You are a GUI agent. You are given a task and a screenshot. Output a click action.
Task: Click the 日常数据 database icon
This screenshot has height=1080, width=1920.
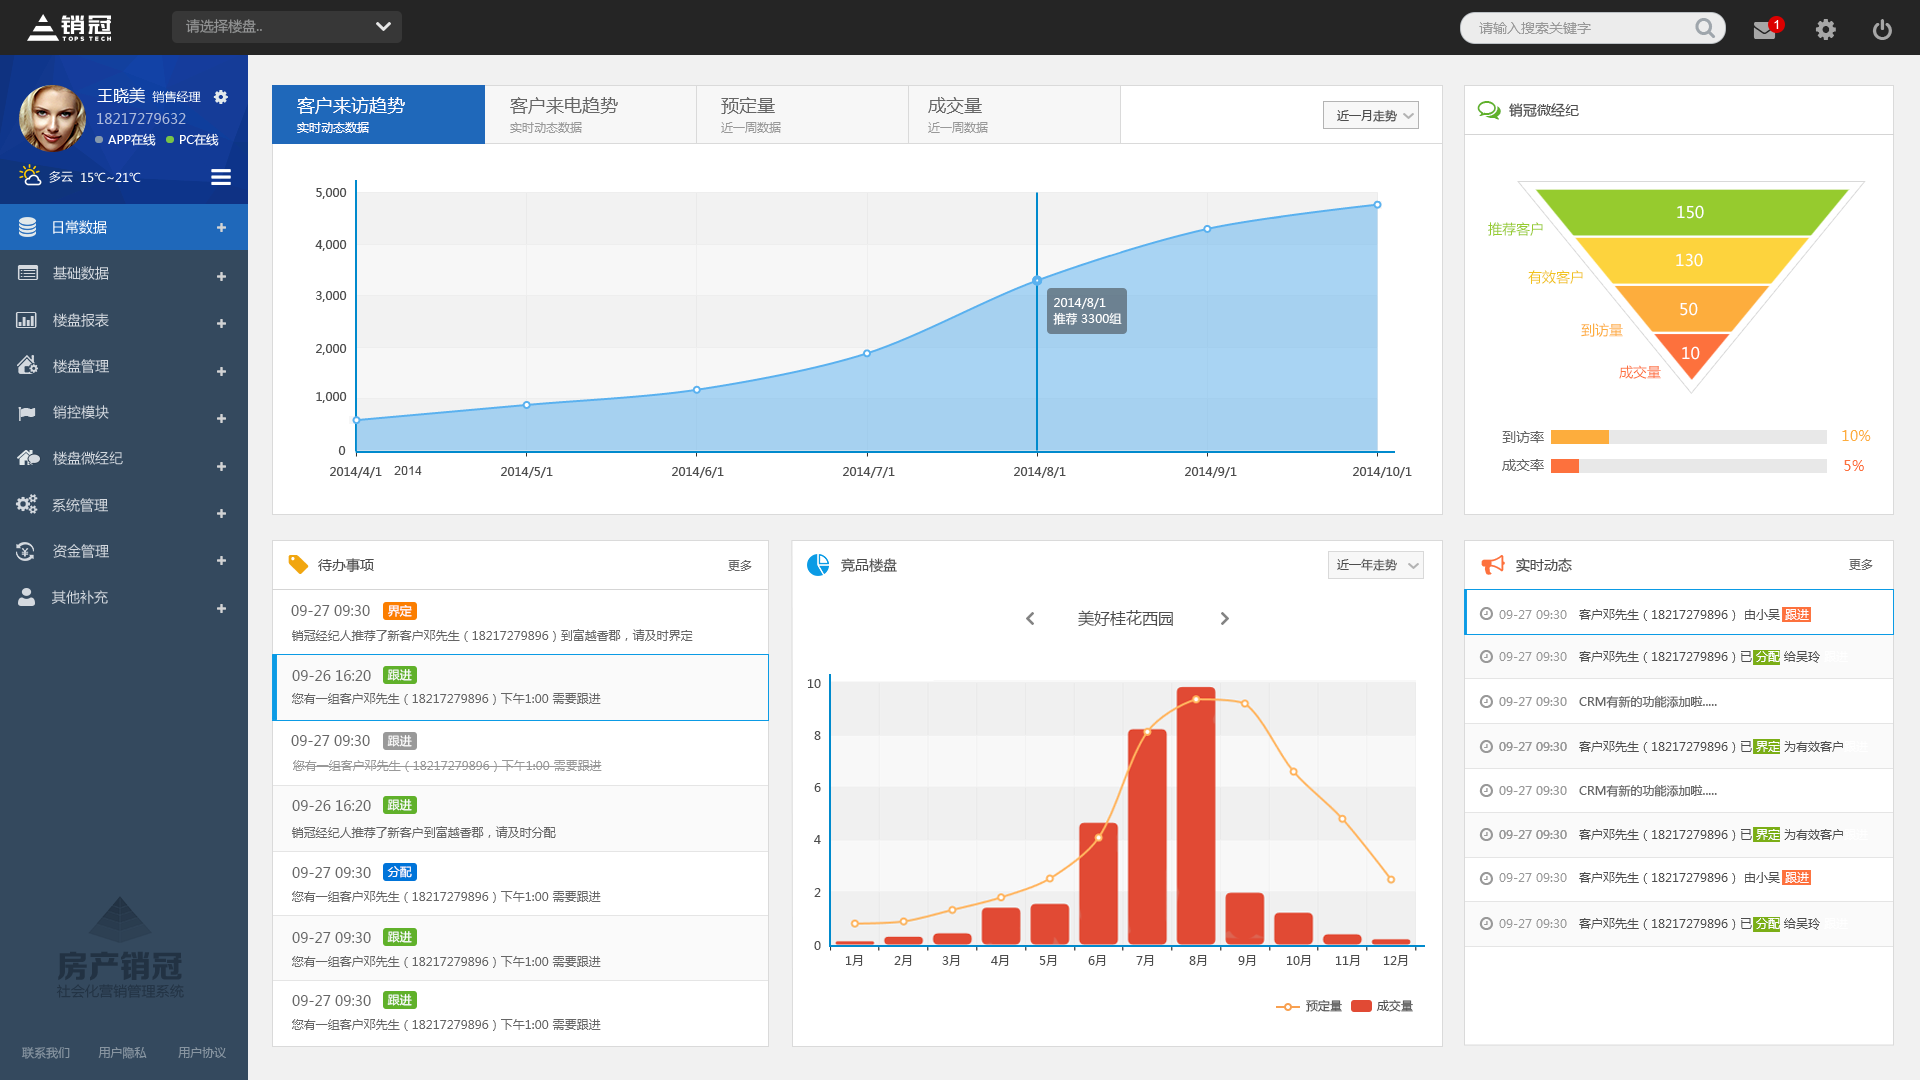click(27, 227)
